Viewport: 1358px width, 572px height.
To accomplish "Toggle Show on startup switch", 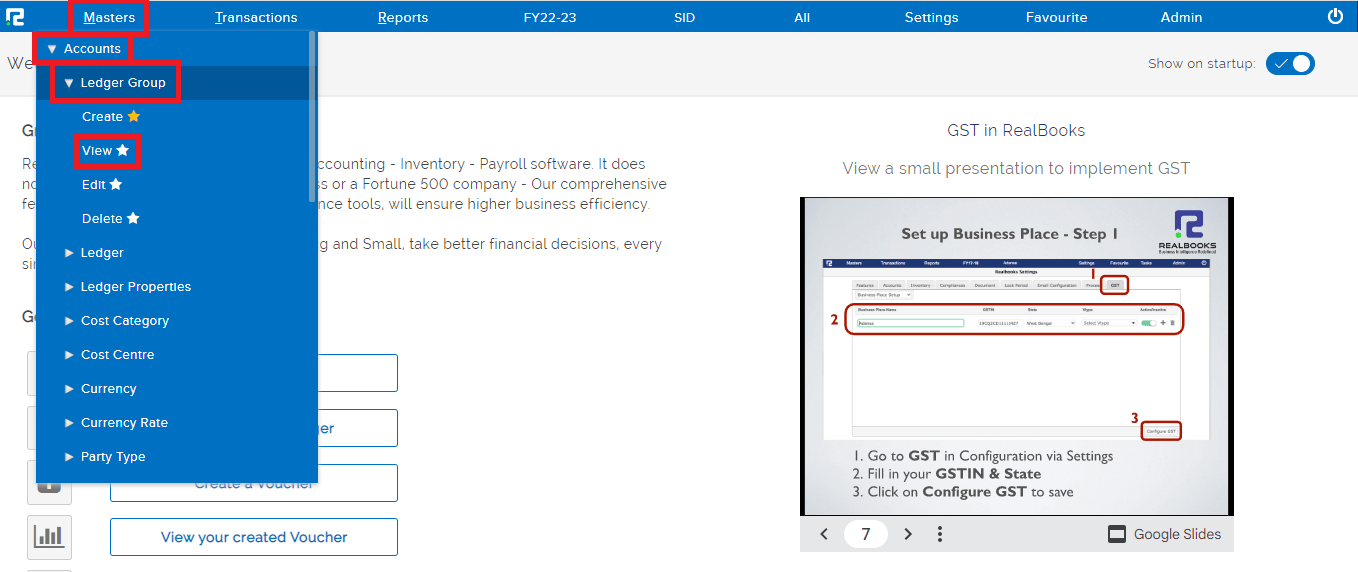I will tap(1290, 64).
